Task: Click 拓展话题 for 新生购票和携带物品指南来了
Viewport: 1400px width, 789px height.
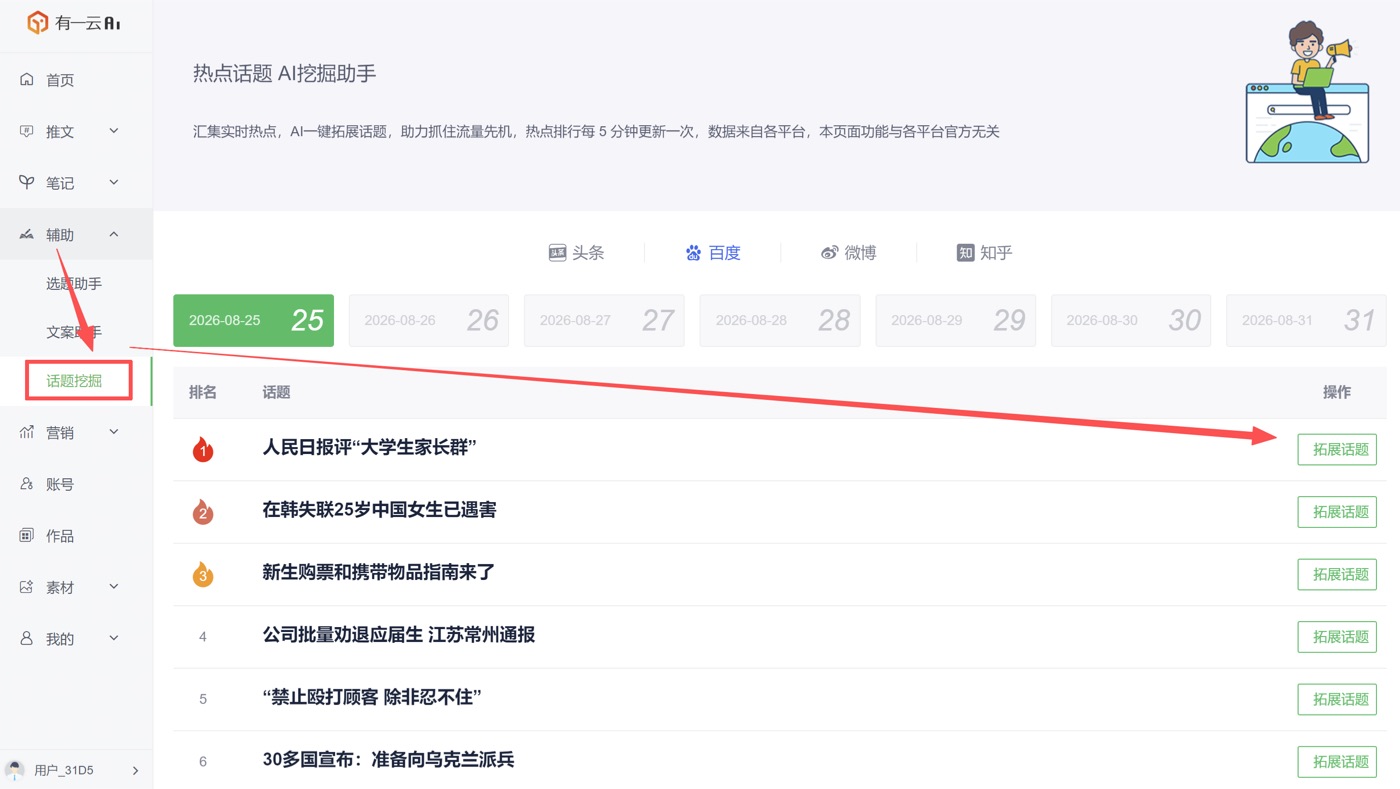Action: pyautogui.click(x=1337, y=574)
